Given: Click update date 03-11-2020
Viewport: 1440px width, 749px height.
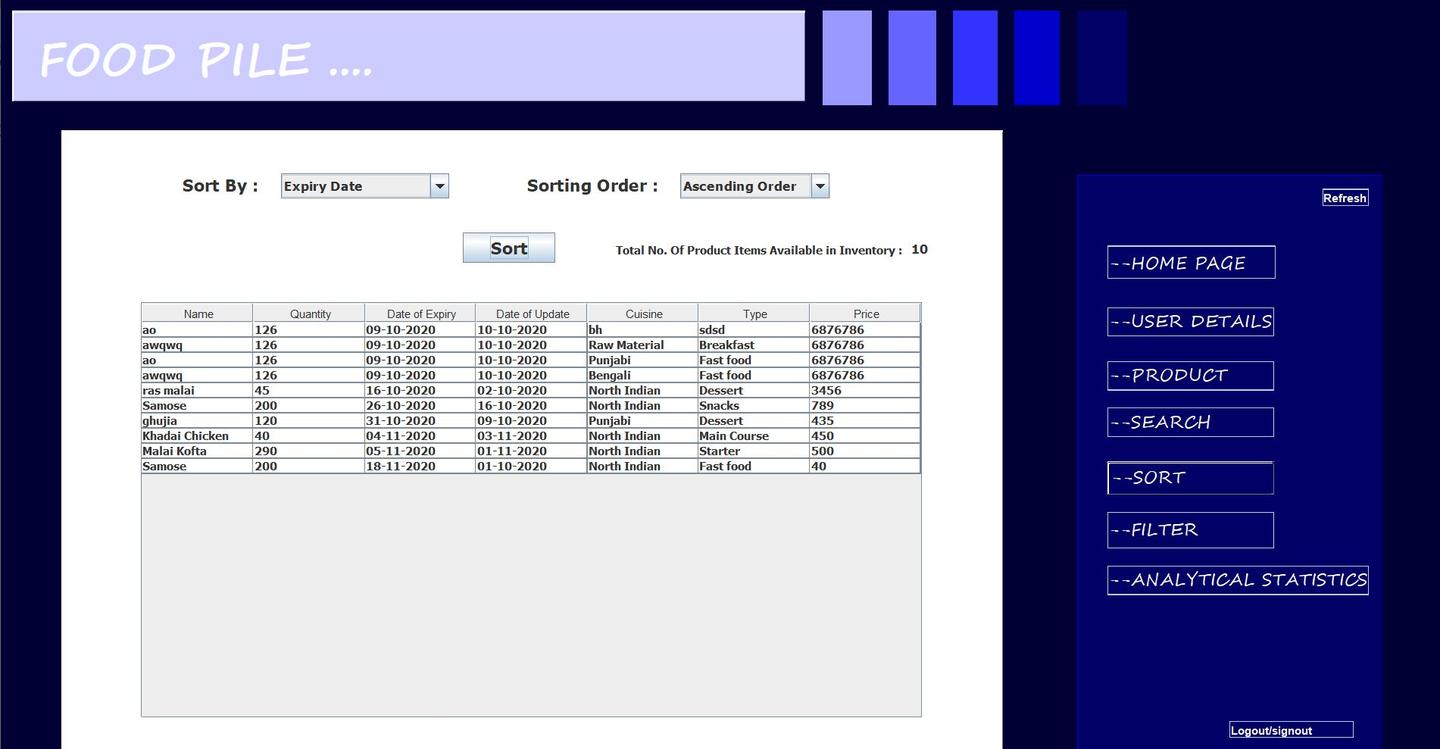Looking at the screenshot, I should (x=531, y=435).
